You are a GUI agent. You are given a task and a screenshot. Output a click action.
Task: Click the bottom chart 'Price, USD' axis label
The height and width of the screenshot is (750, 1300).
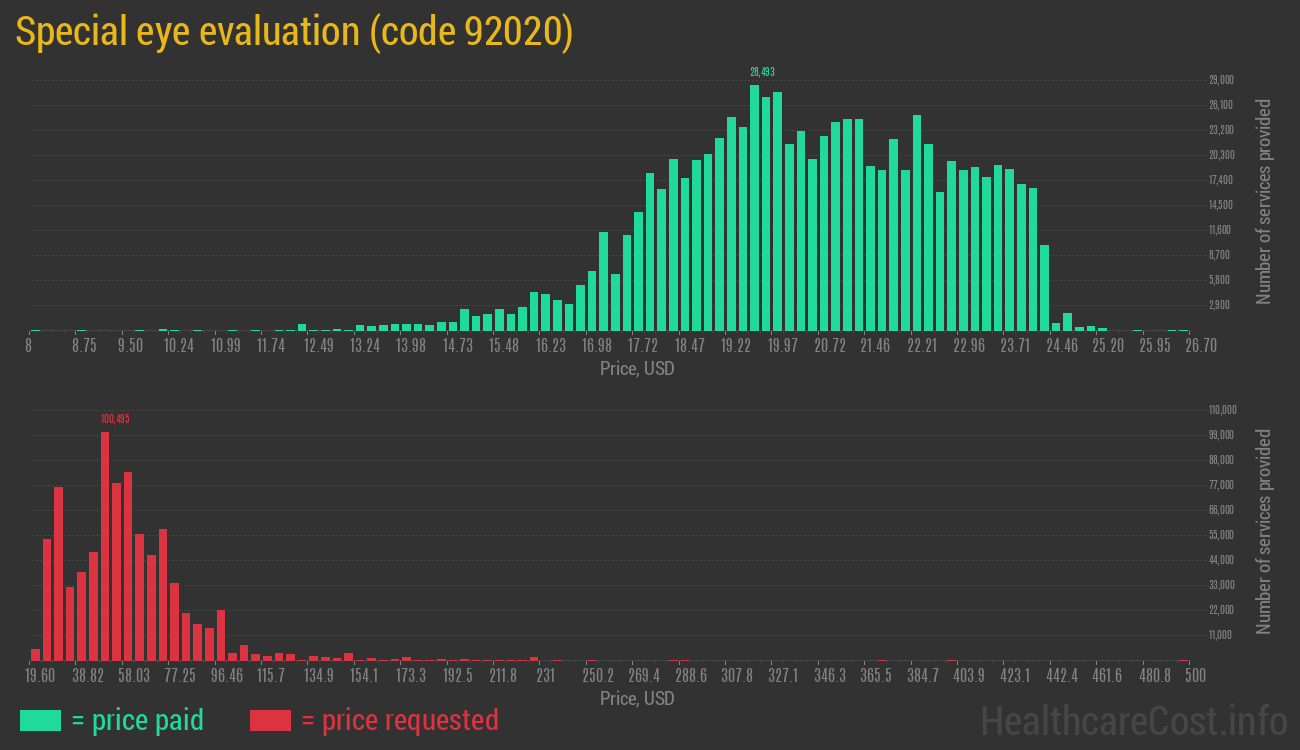(637, 698)
